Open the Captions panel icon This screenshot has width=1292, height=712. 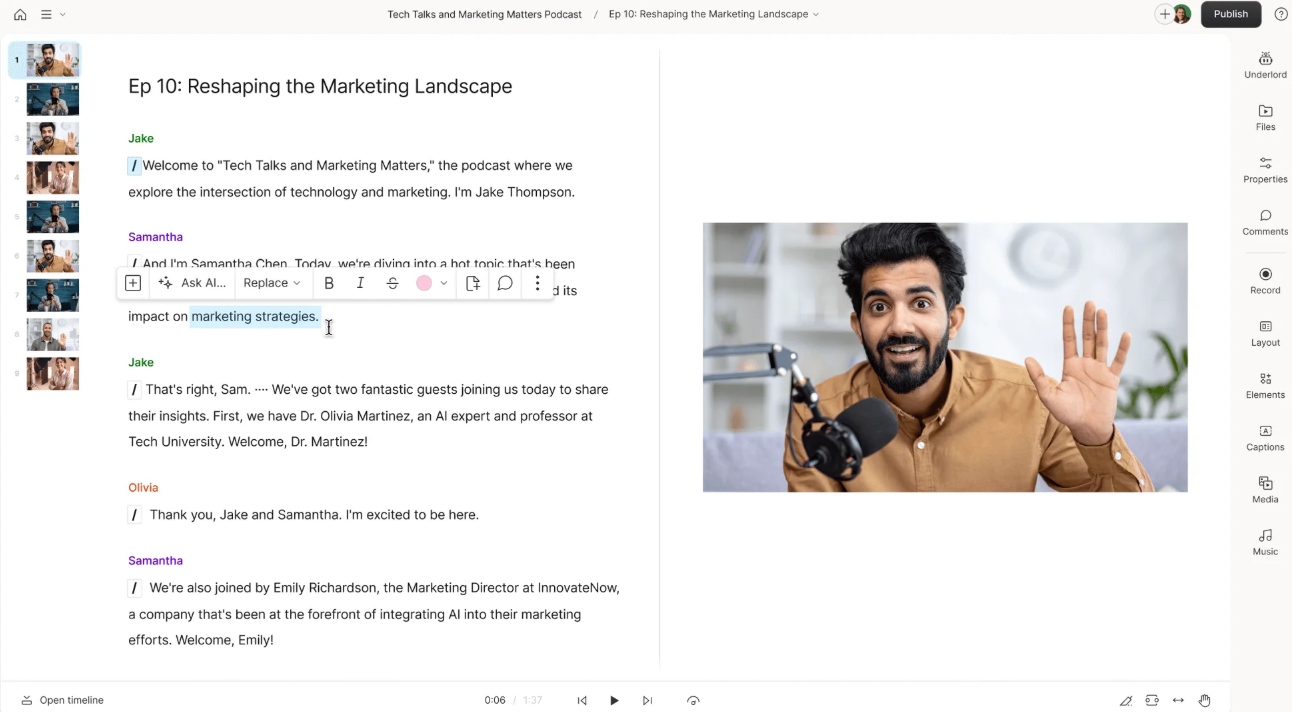[x=1265, y=437]
